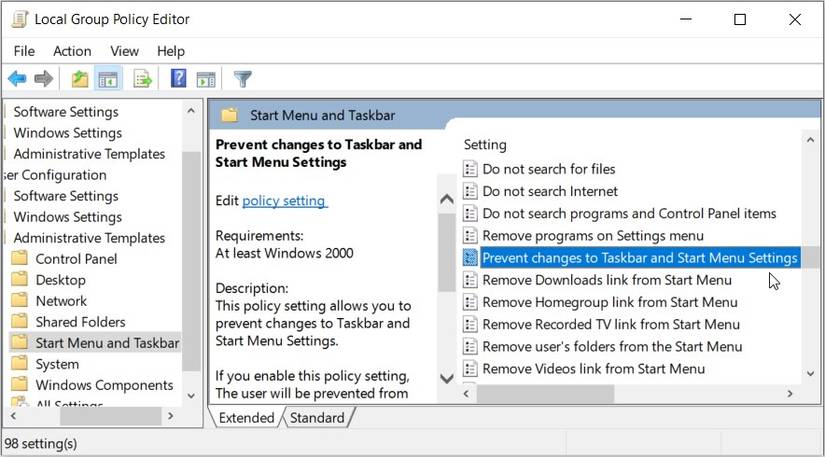
Task: Click the Export List toolbar icon
Action: pyautogui.click(x=142, y=79)
